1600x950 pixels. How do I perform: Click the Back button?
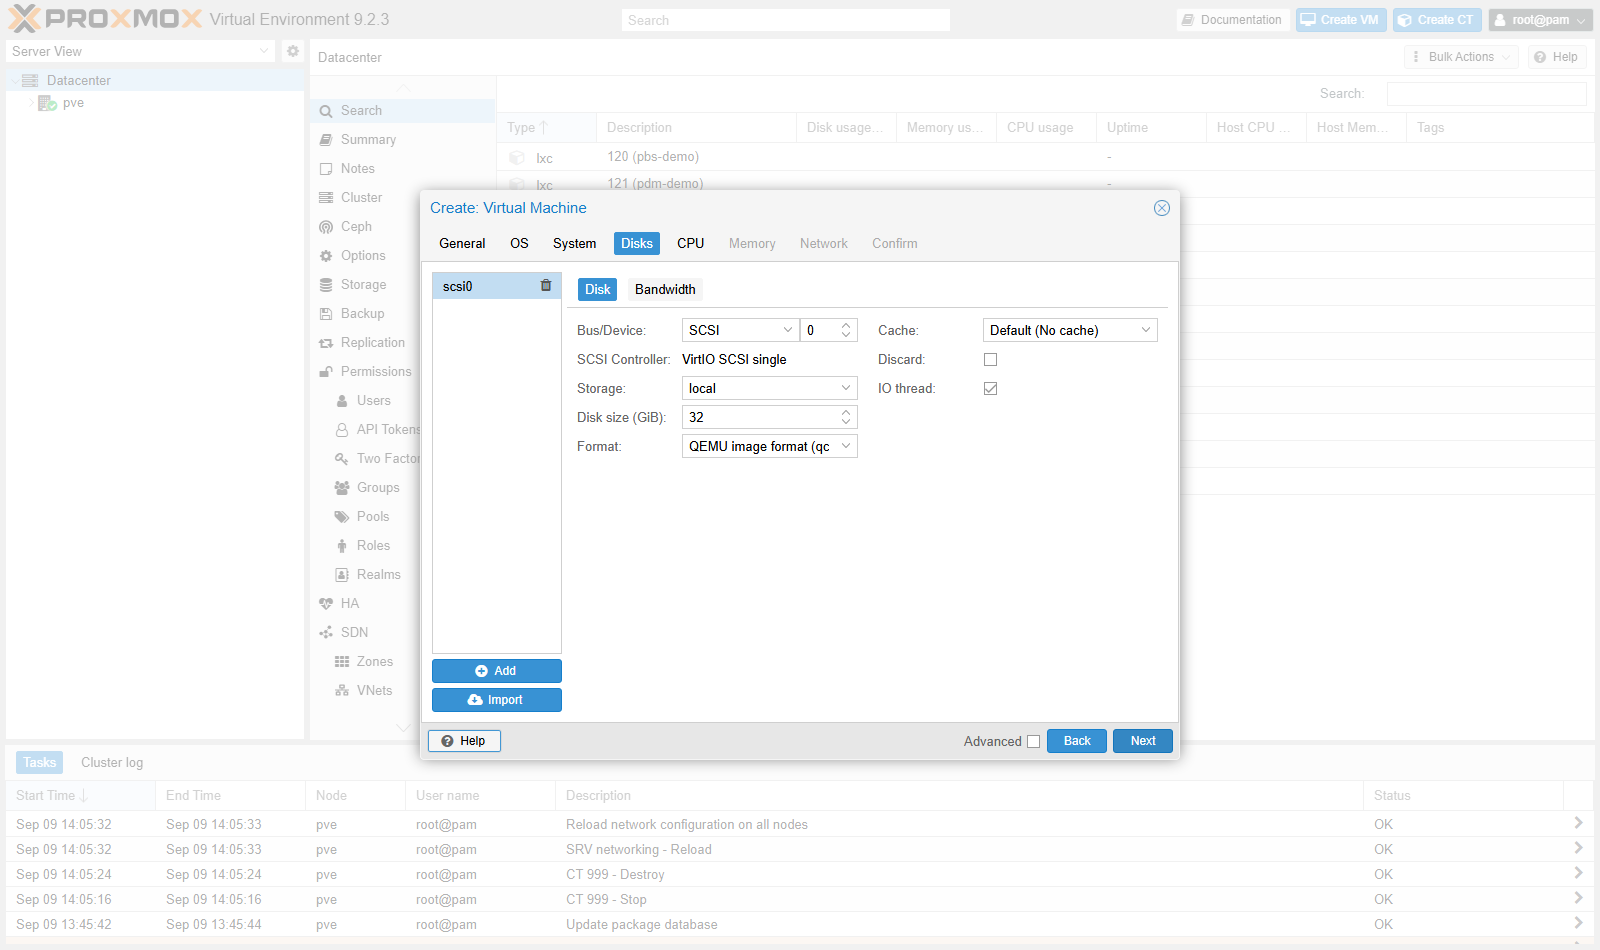coord(1077,741)
